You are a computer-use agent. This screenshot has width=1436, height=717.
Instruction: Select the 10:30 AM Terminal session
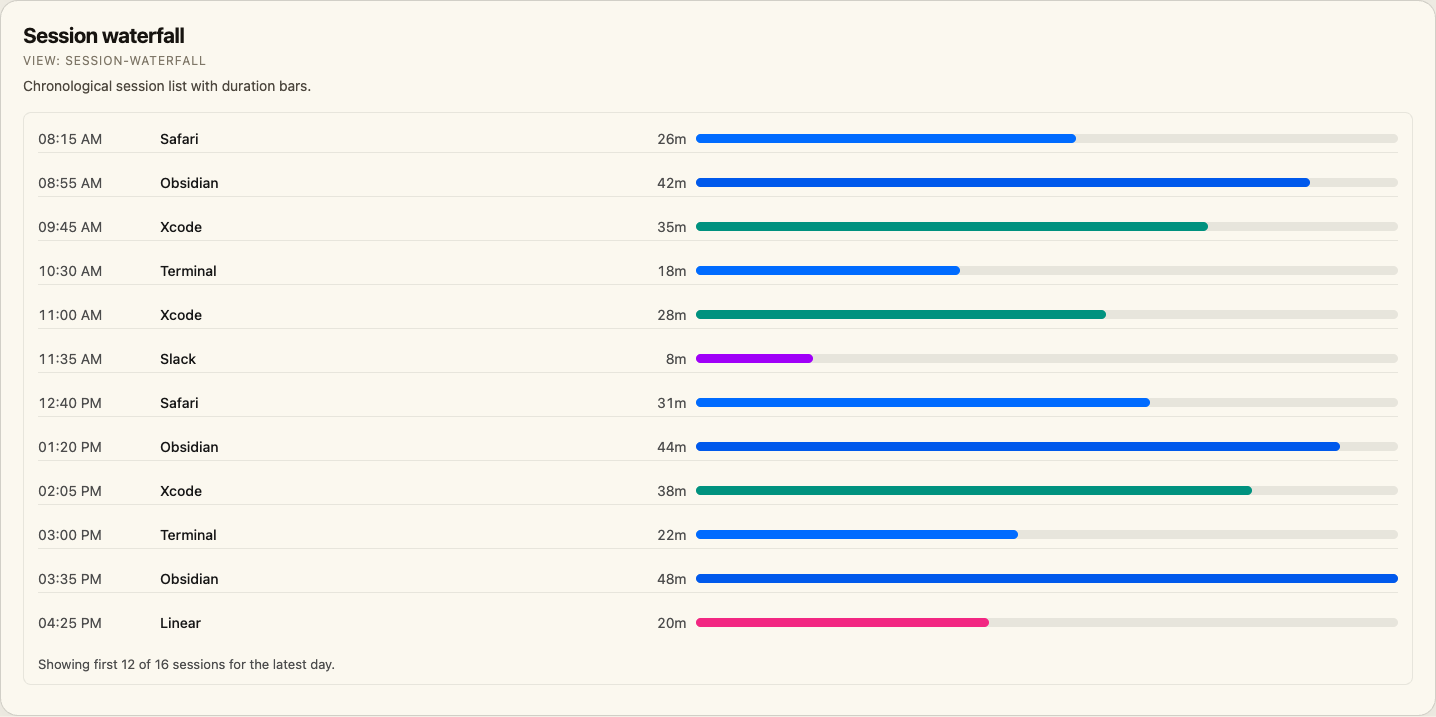(717, 271)
